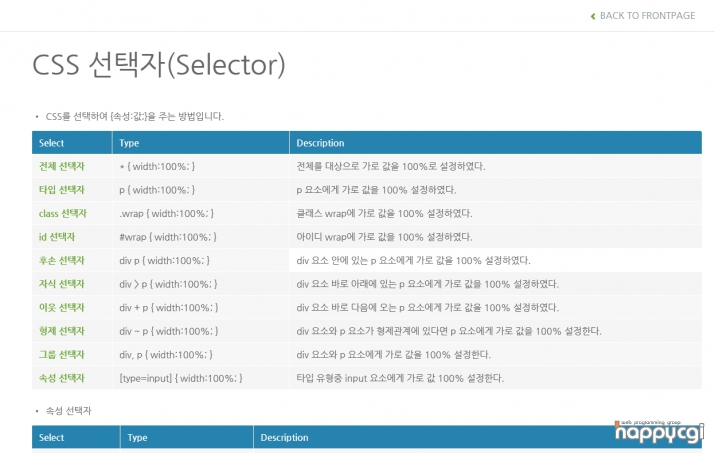Screen dimensions: 715x453
Task: Choose the 후손 선택자 row label
Action: coord(62,260)
